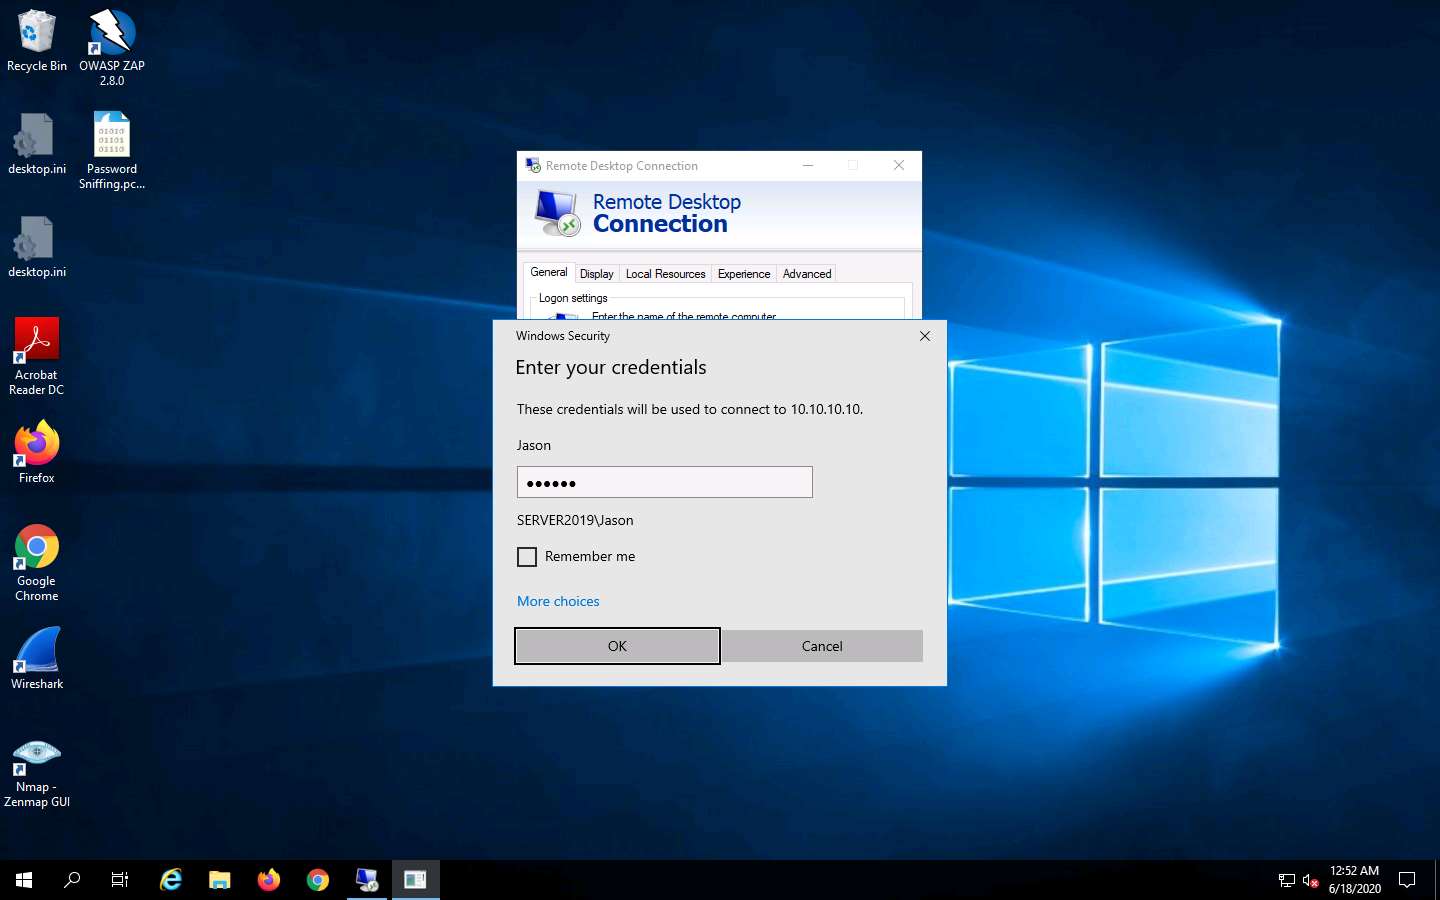Image resolution: width=1440 pixels, height=900 pixels.
Task: Launch the Wireshark desktop shortcut
Action: (x=37, y=658)
